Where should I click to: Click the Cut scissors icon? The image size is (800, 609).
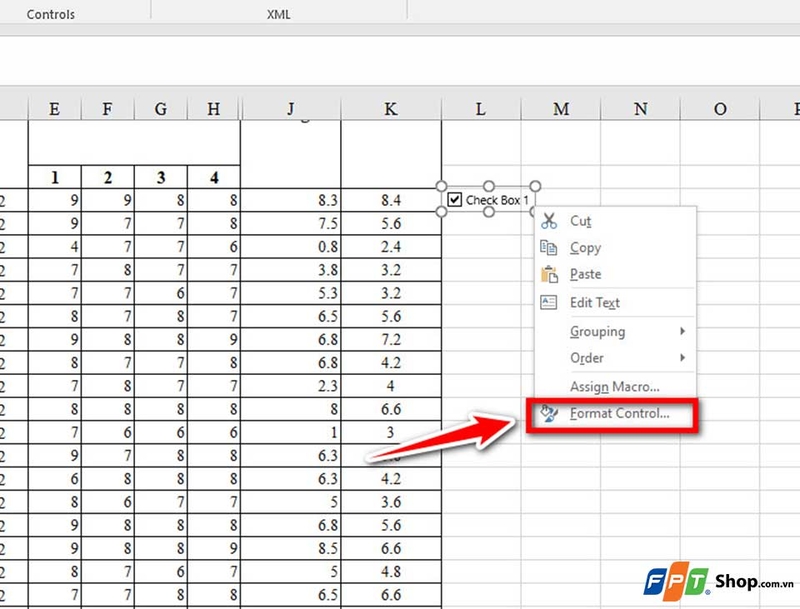(548, 221)
